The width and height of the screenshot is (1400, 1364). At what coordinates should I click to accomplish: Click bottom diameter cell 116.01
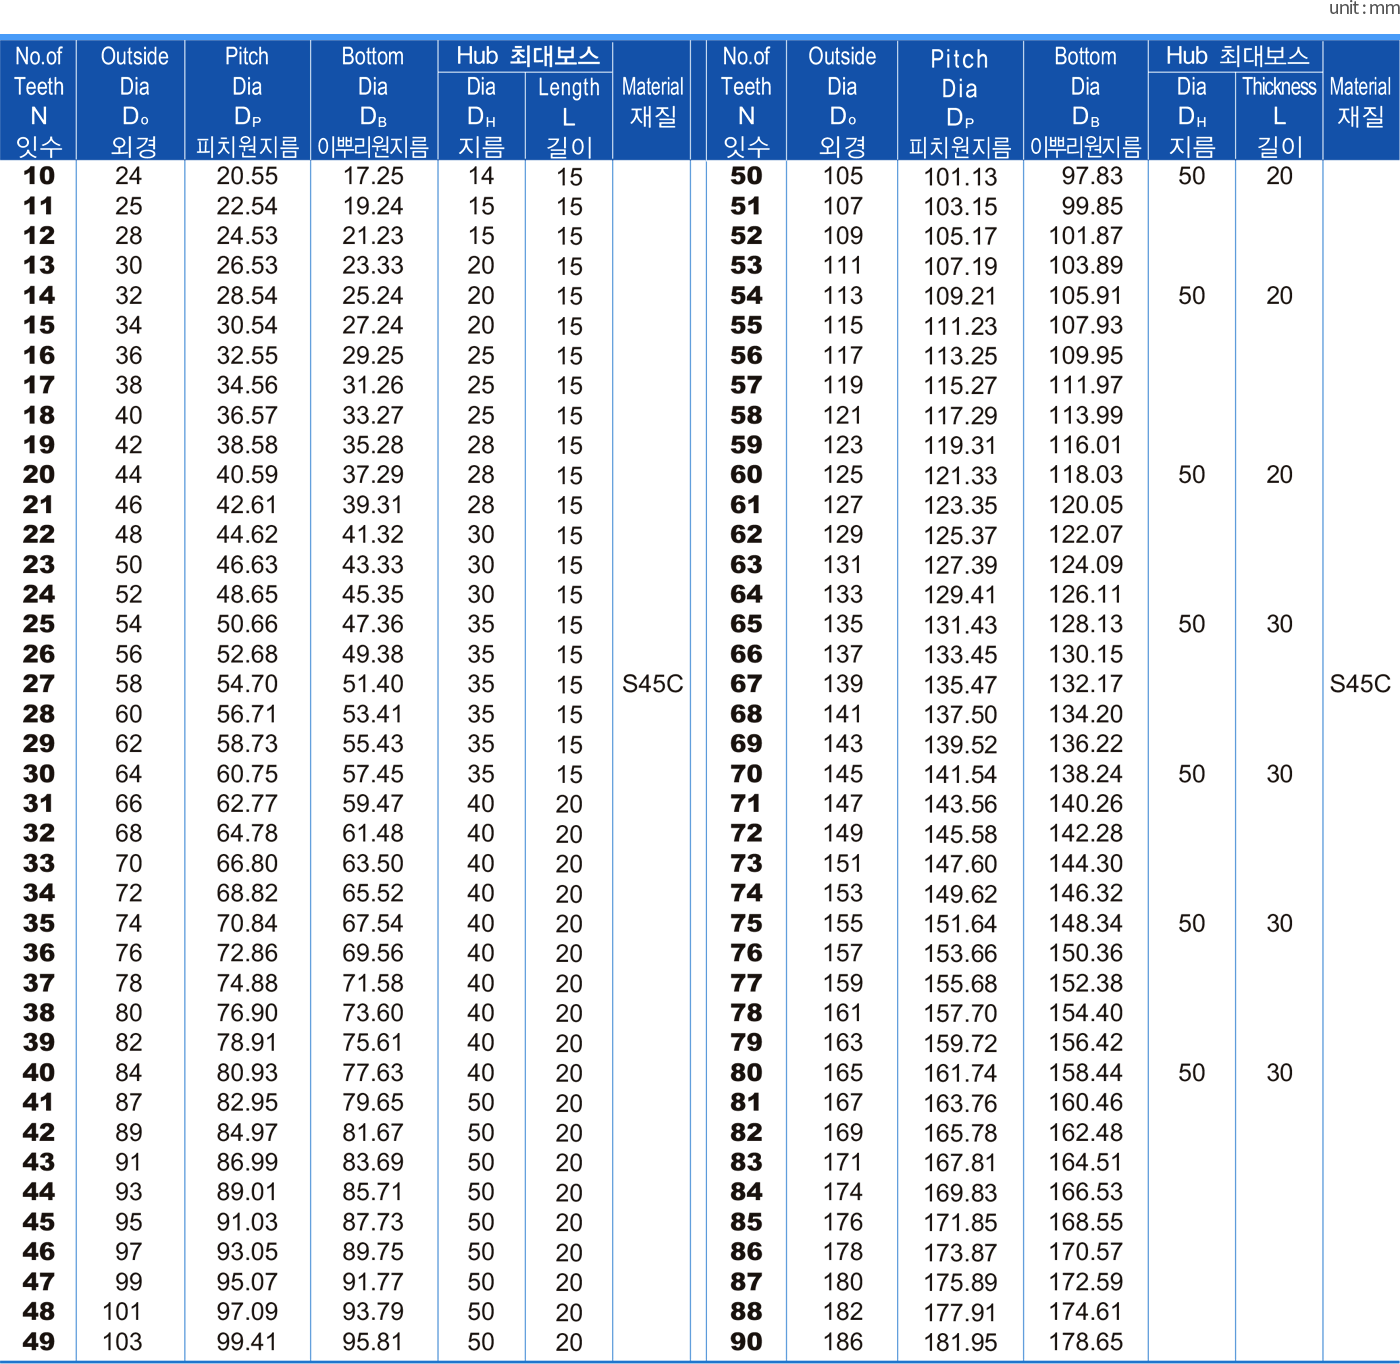(1086, 445)
